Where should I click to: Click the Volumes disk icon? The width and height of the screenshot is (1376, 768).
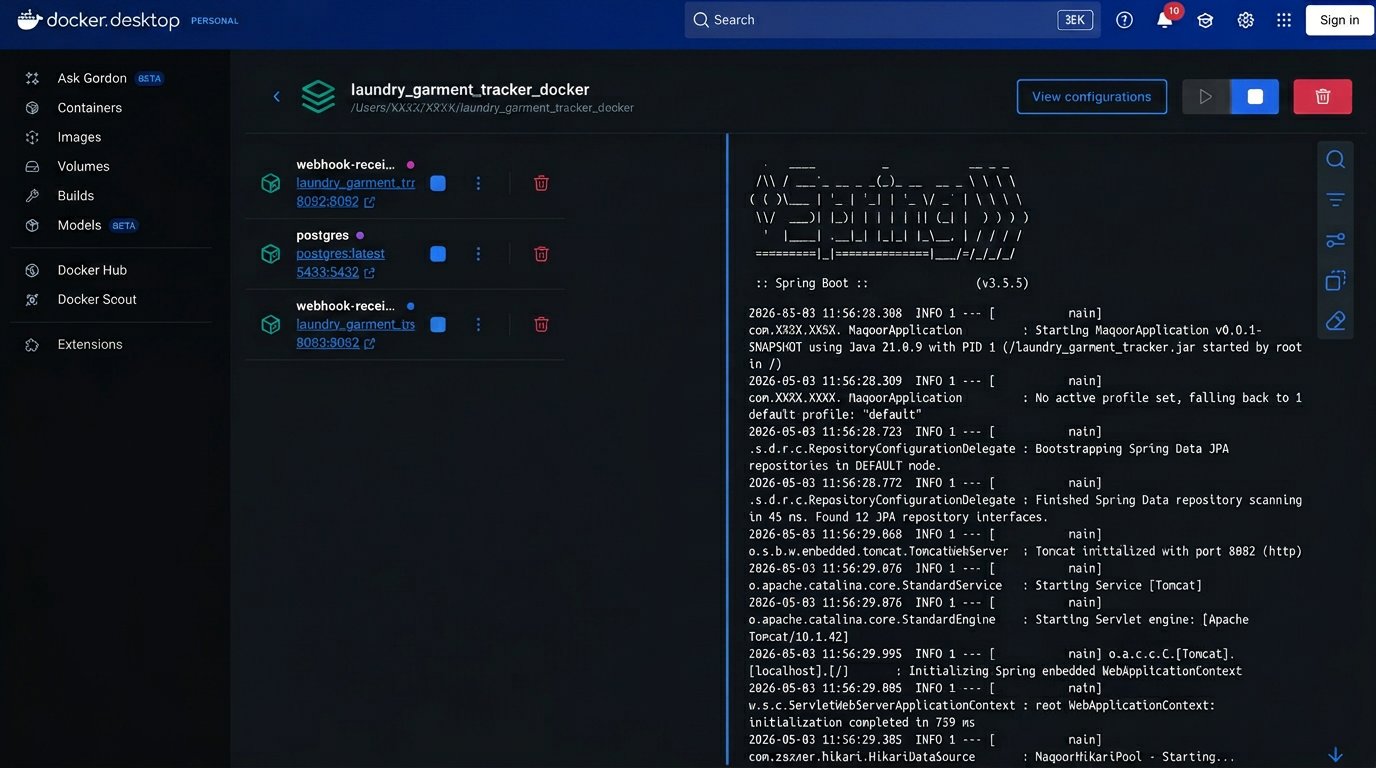32,166
